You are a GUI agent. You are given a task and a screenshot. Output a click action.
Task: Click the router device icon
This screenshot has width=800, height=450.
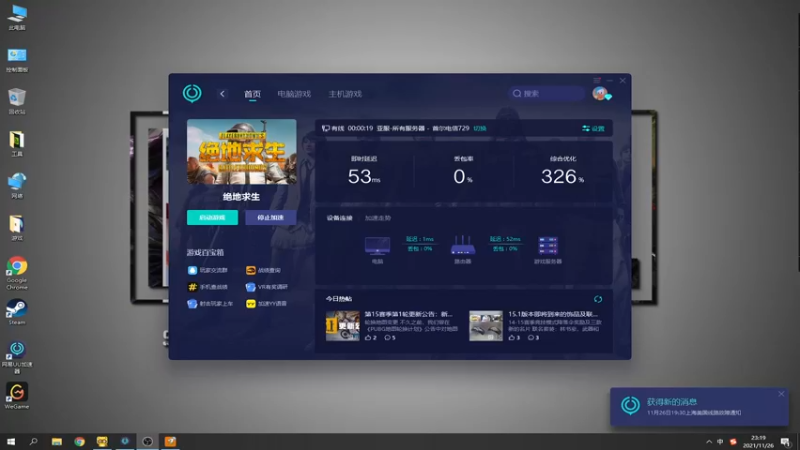pyautogui.click(x=463, y=245)
